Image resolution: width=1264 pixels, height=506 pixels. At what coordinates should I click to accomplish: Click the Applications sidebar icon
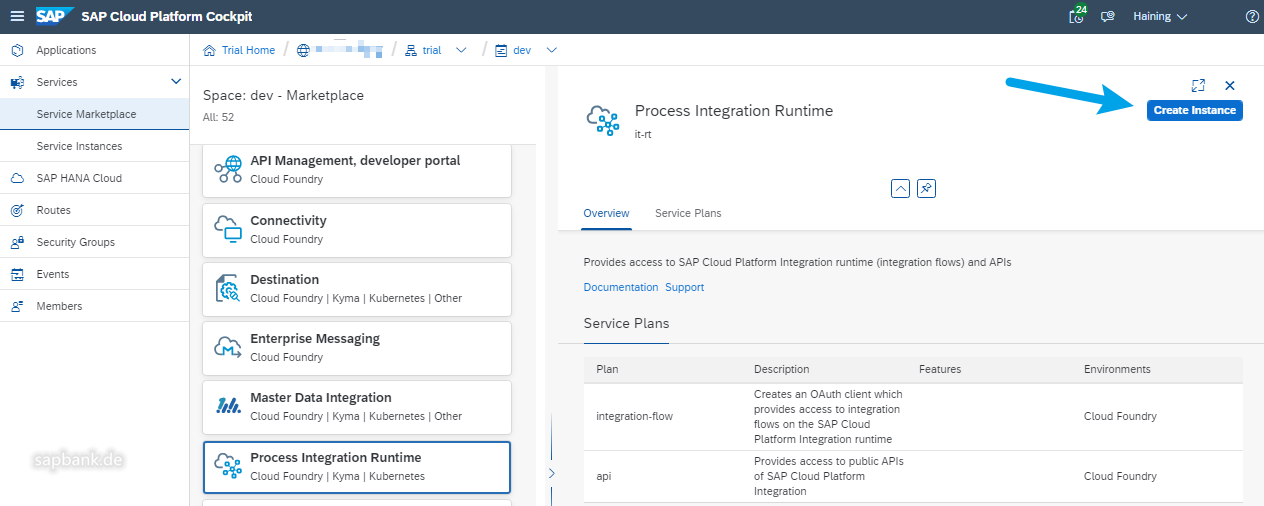17,50
